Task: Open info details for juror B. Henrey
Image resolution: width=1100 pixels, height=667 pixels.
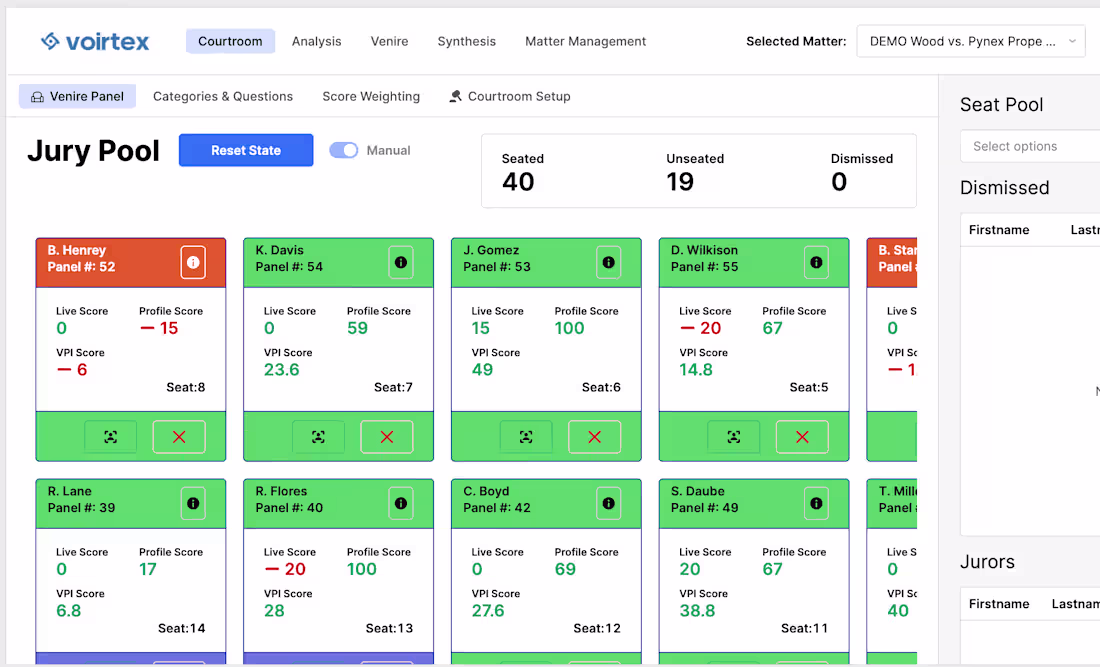Action: (193, 262)
